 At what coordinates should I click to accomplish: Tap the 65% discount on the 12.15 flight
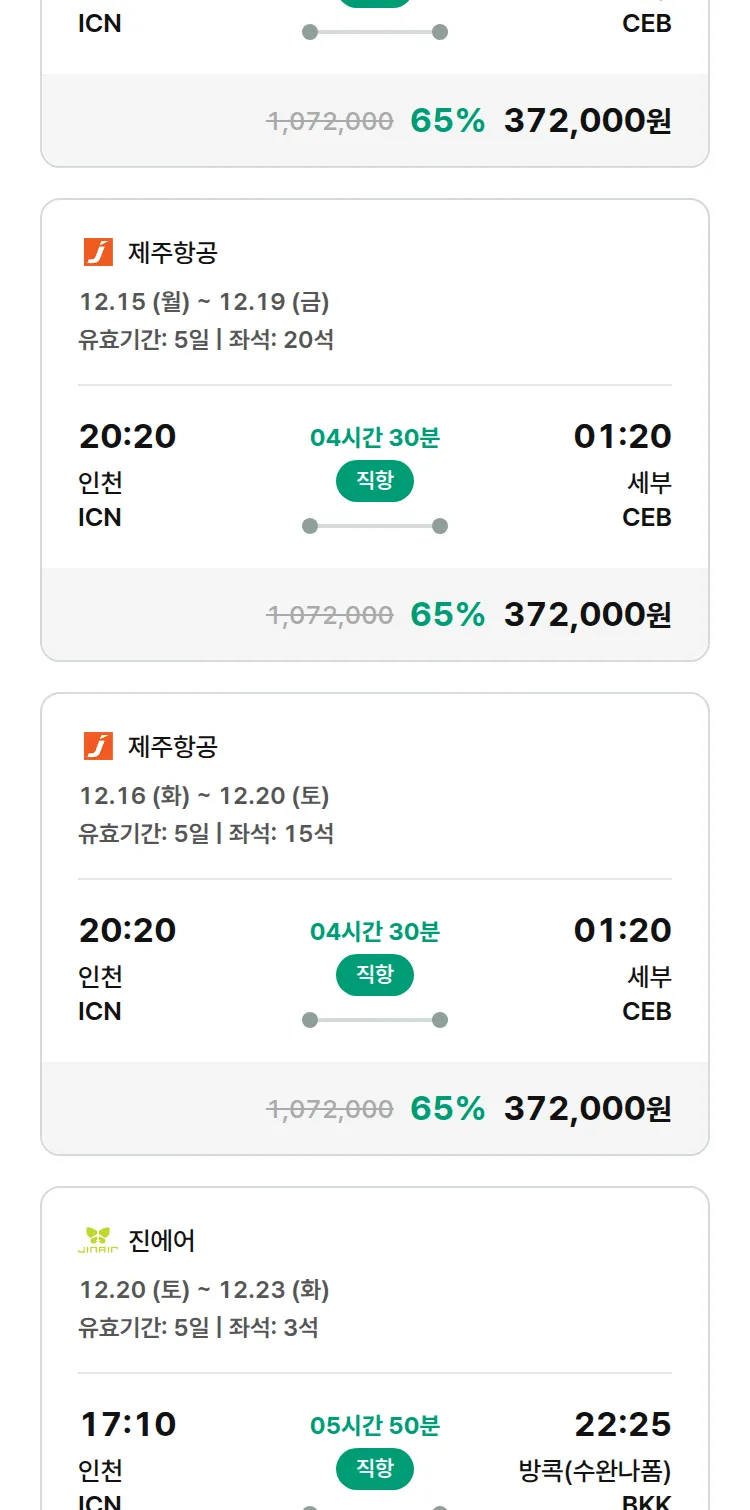447,614
